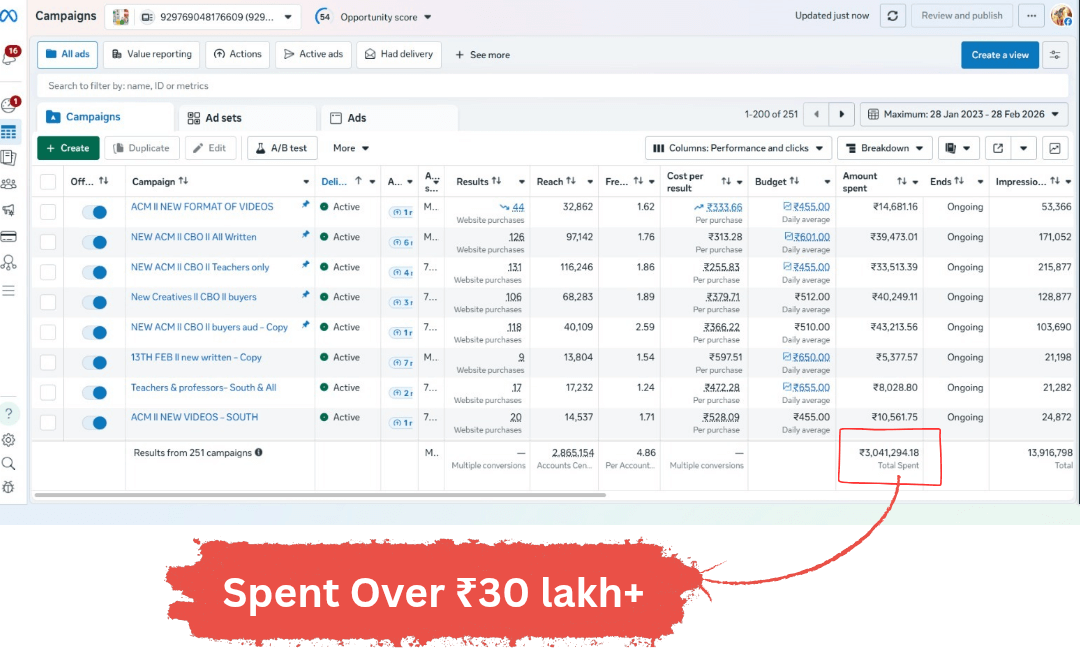Open notifications bell in left sidebar
Viewport: 1080px width, 662px height.
(x=10, y=56)
